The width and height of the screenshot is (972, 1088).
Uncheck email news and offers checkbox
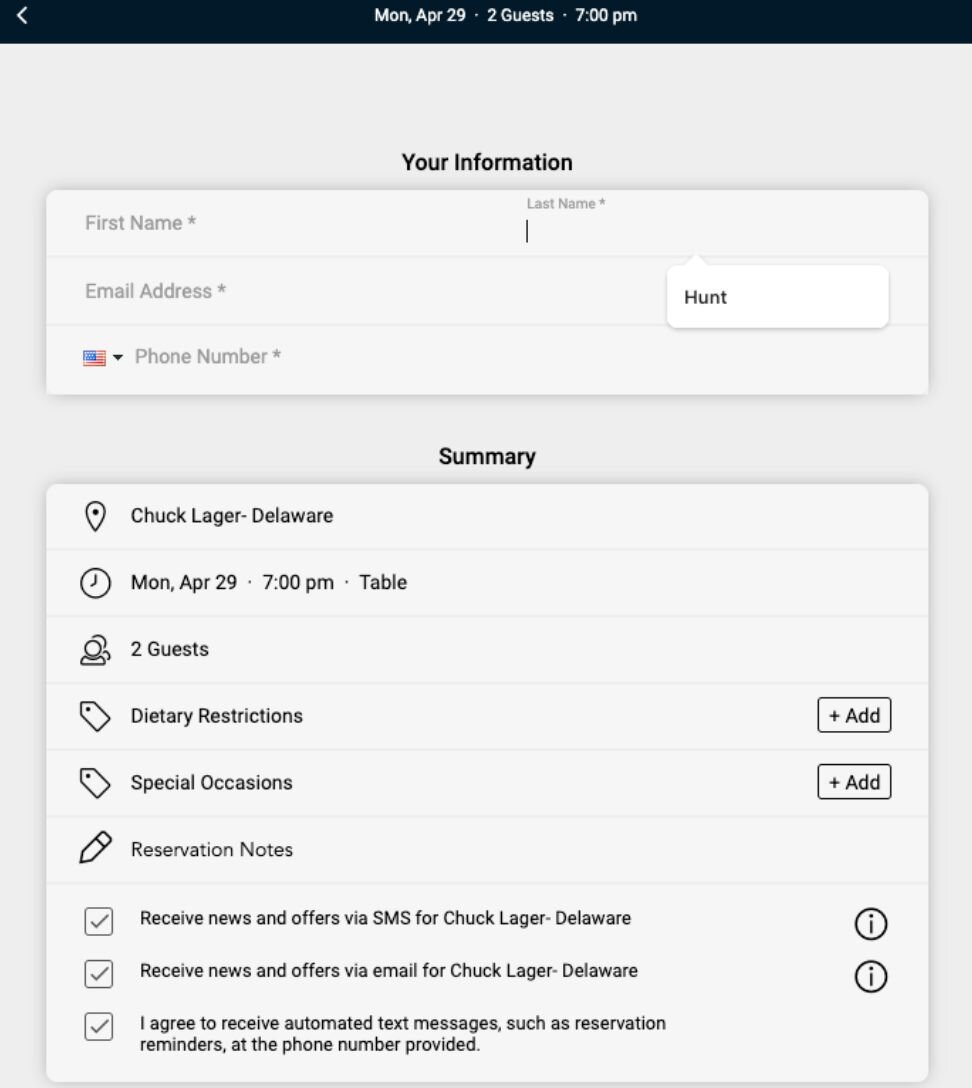[x=98, y=973]
